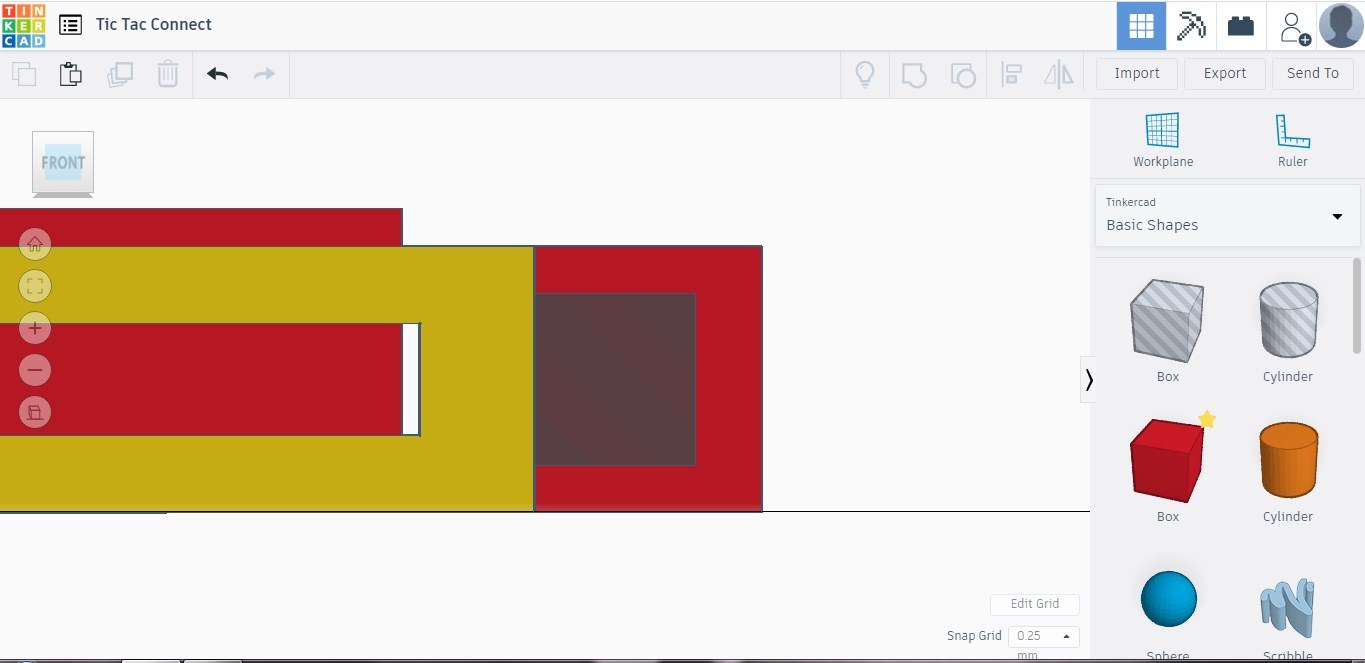Switch to orthographic view
Image resolution: width=1365 pixels, height=663 pixels.
[x=34, y=412]
